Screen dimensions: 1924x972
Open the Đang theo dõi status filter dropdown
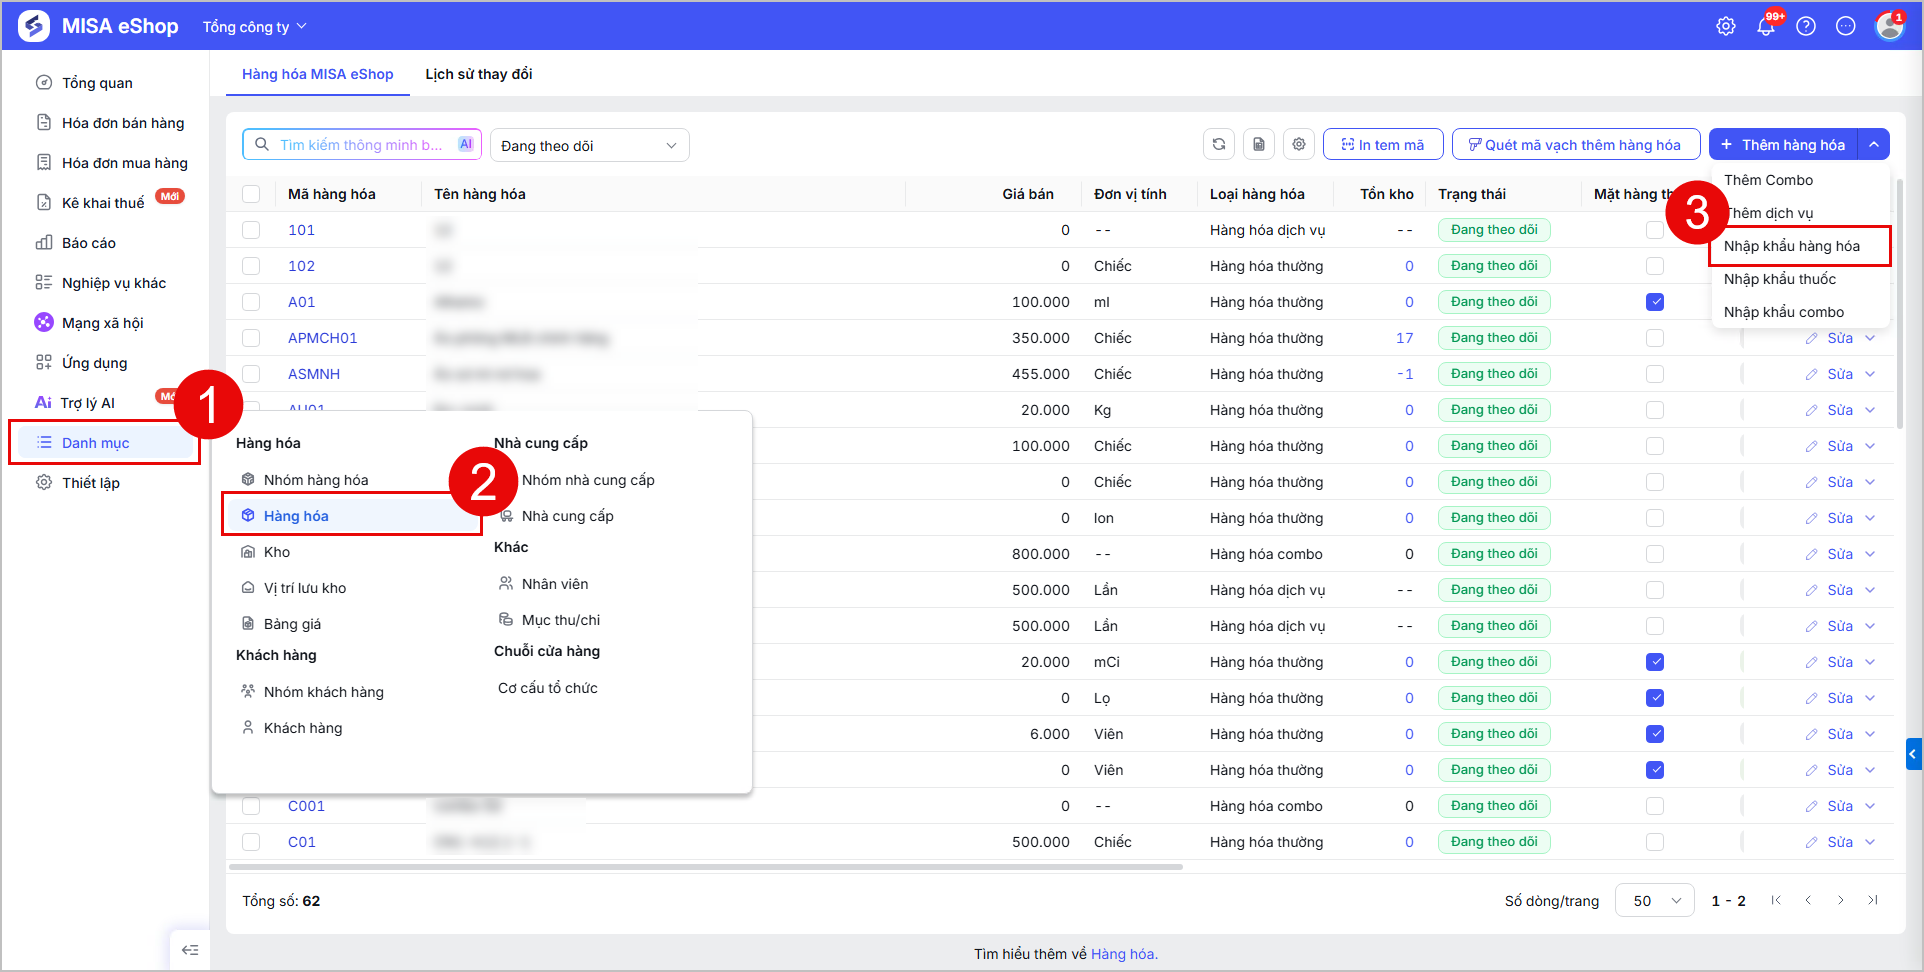click(589, 145)
